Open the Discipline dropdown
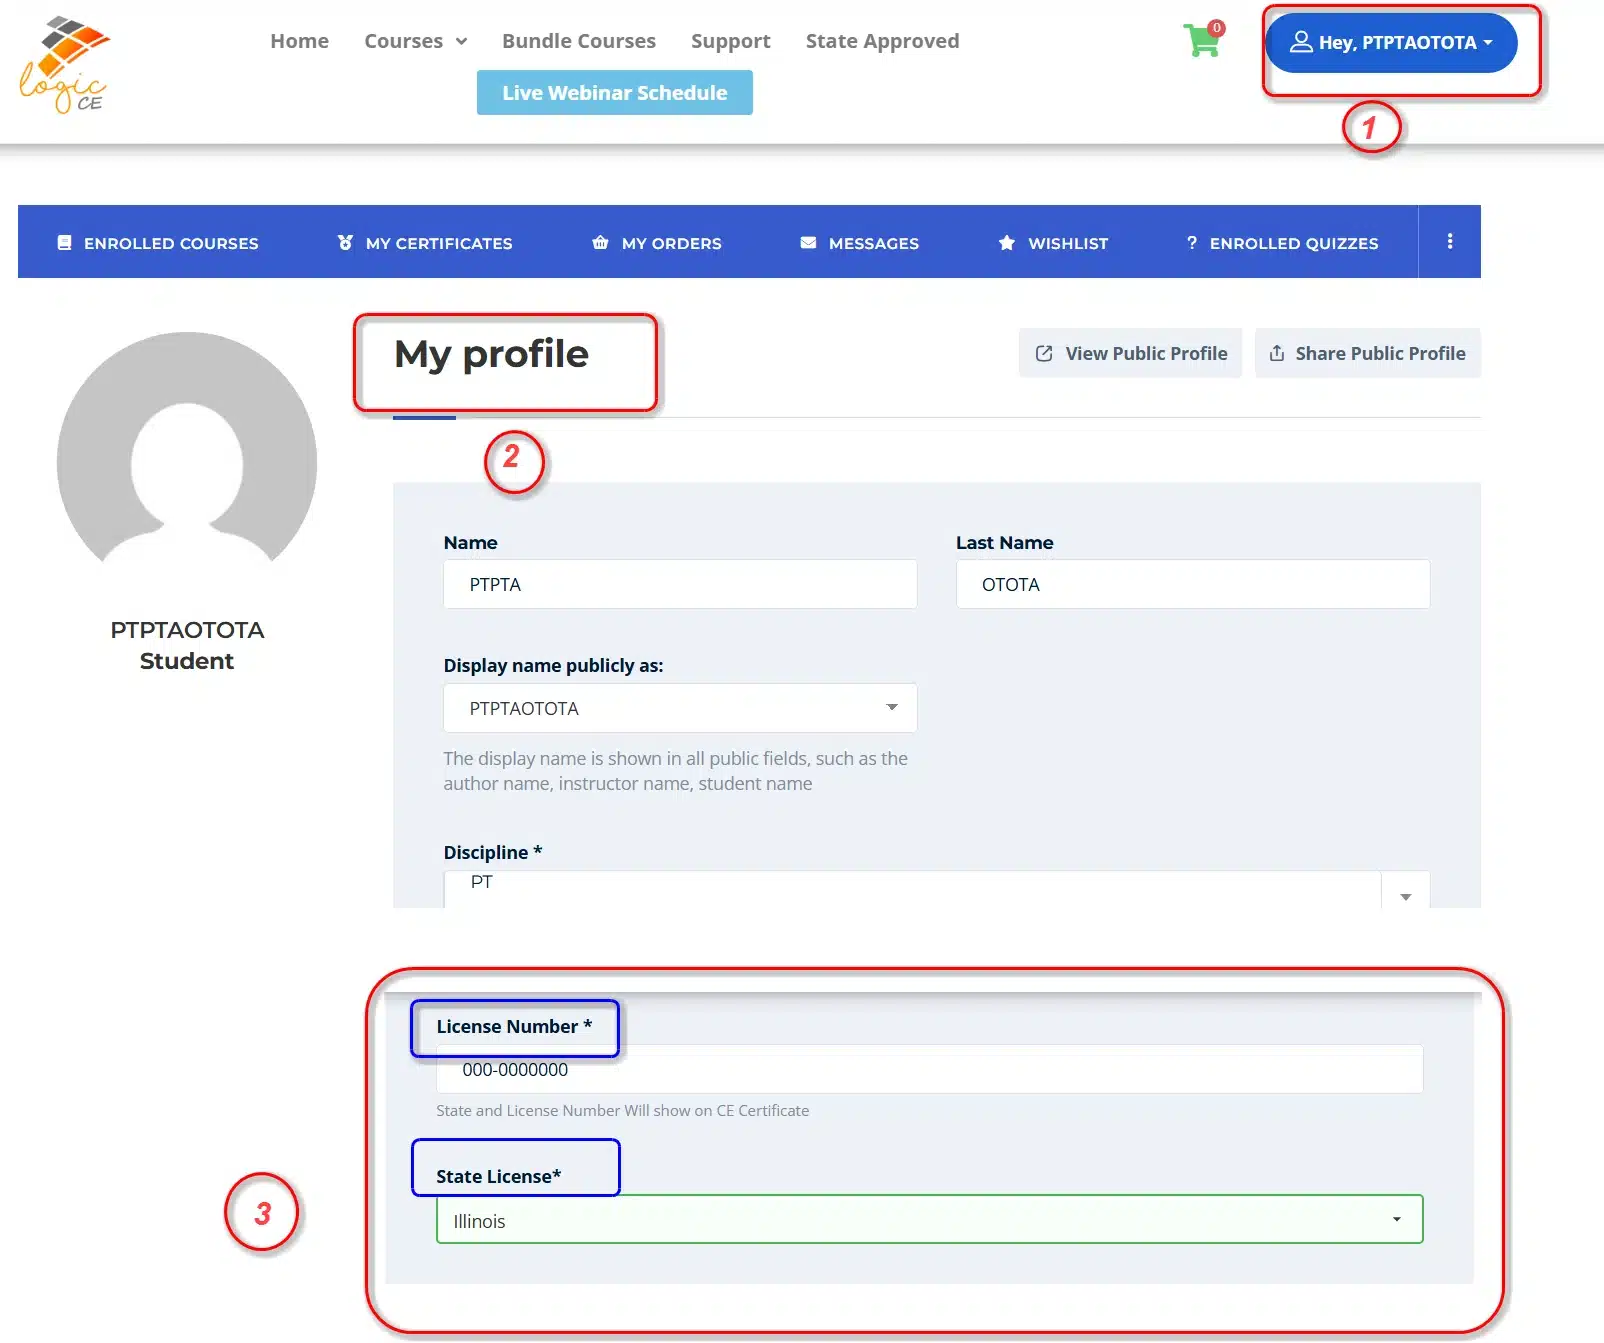The height and width of the screenshot is (1343, 1604). click(x=936, y=889)
